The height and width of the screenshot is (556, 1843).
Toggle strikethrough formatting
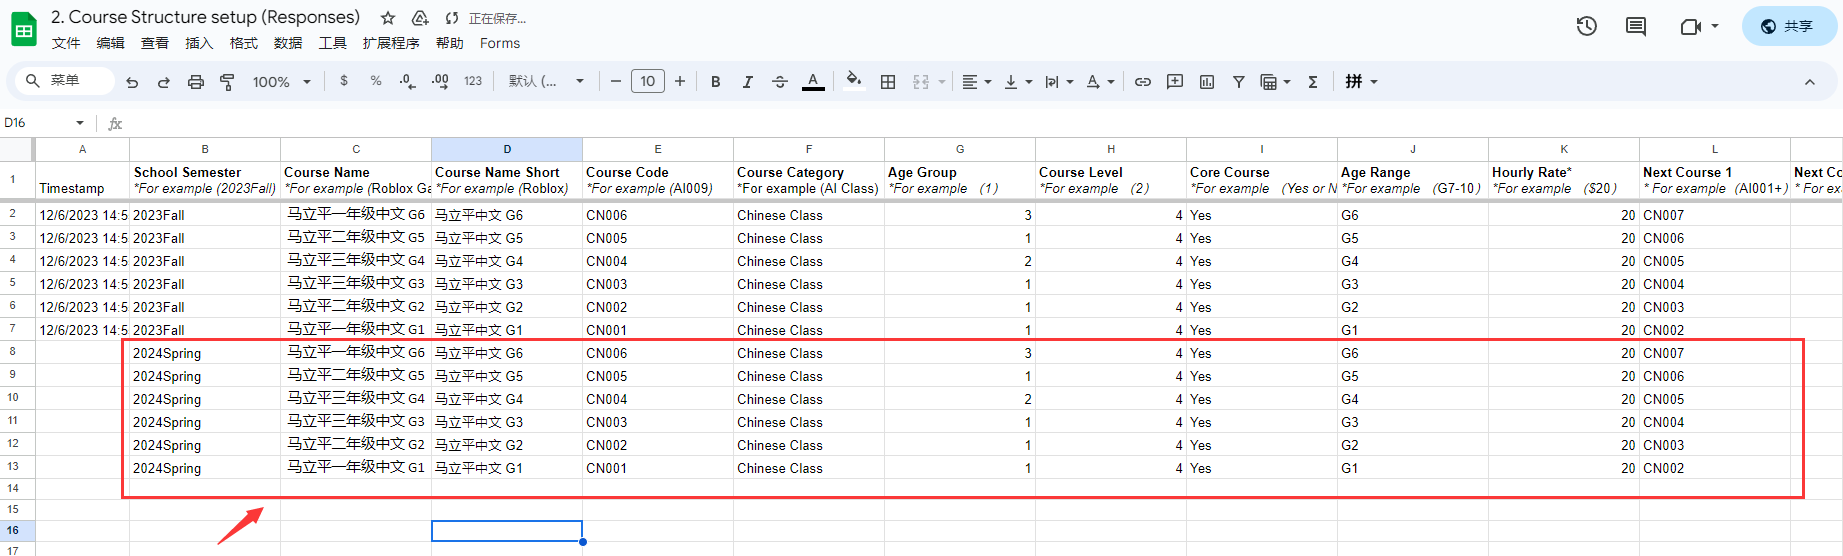[780, 82]
